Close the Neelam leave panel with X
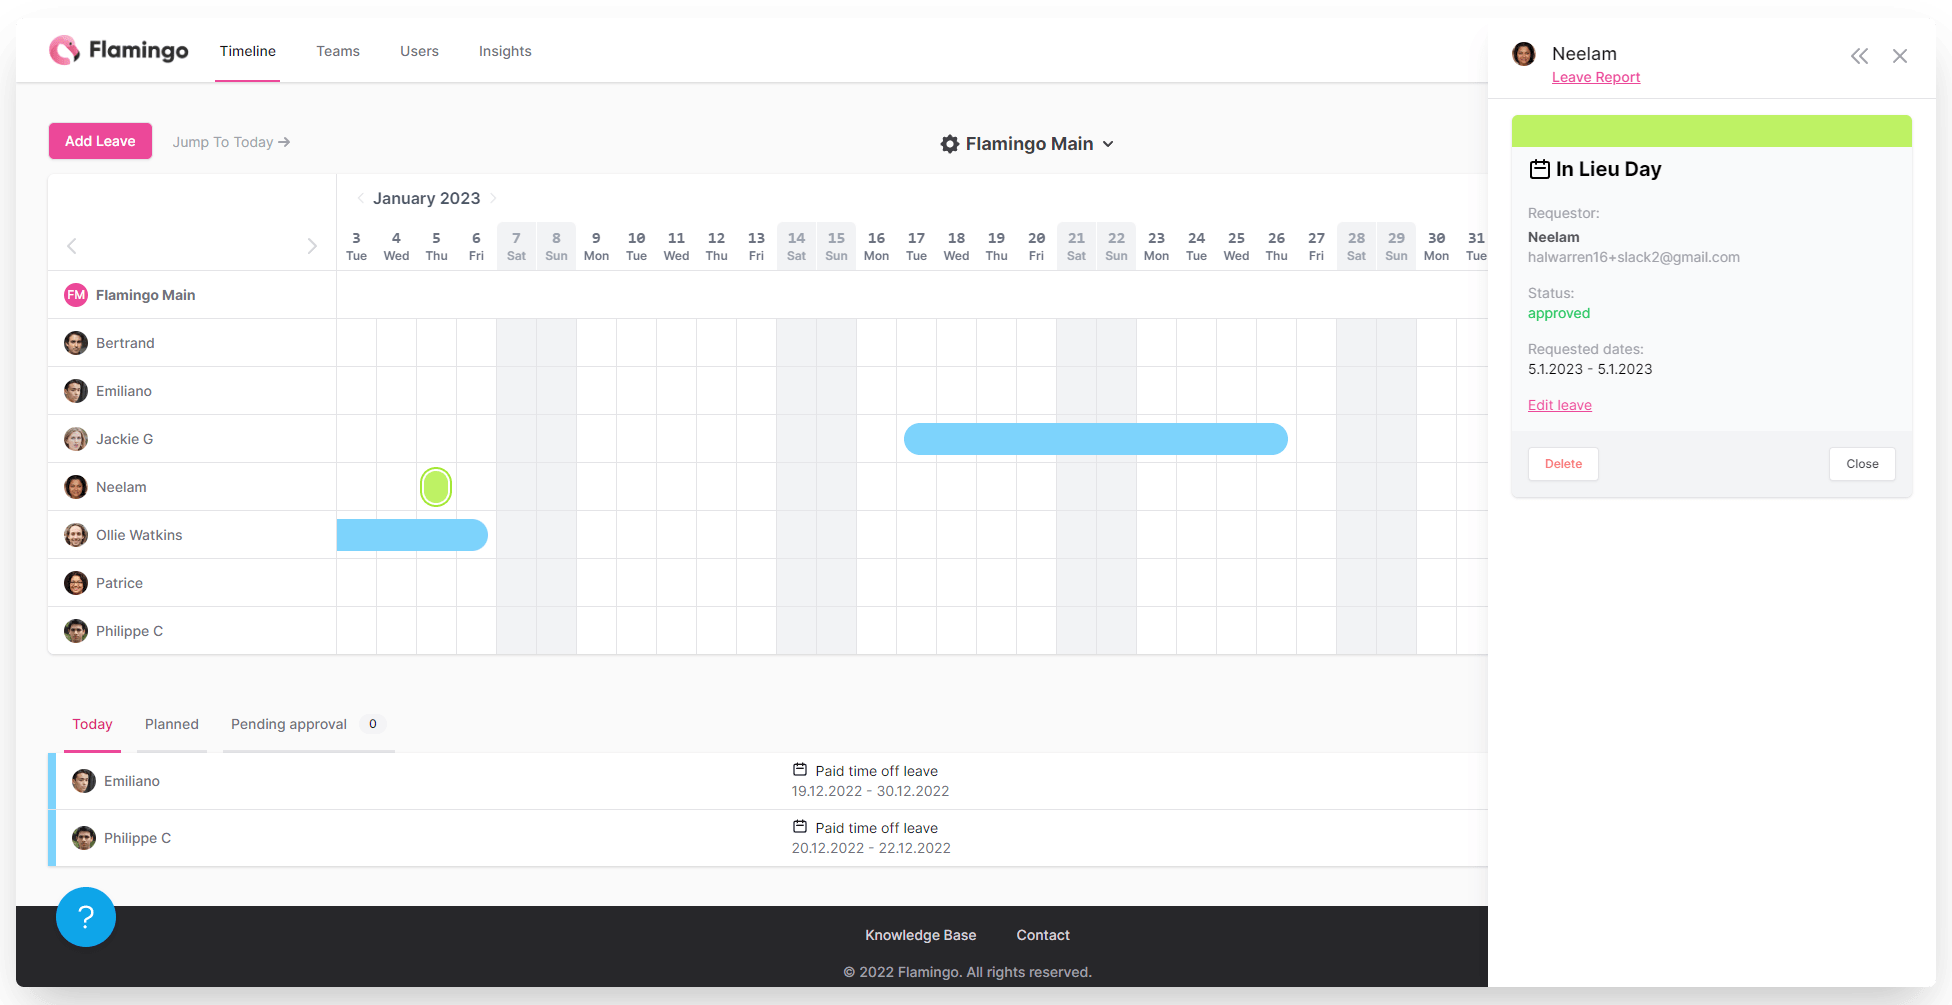 (1900, 56)
